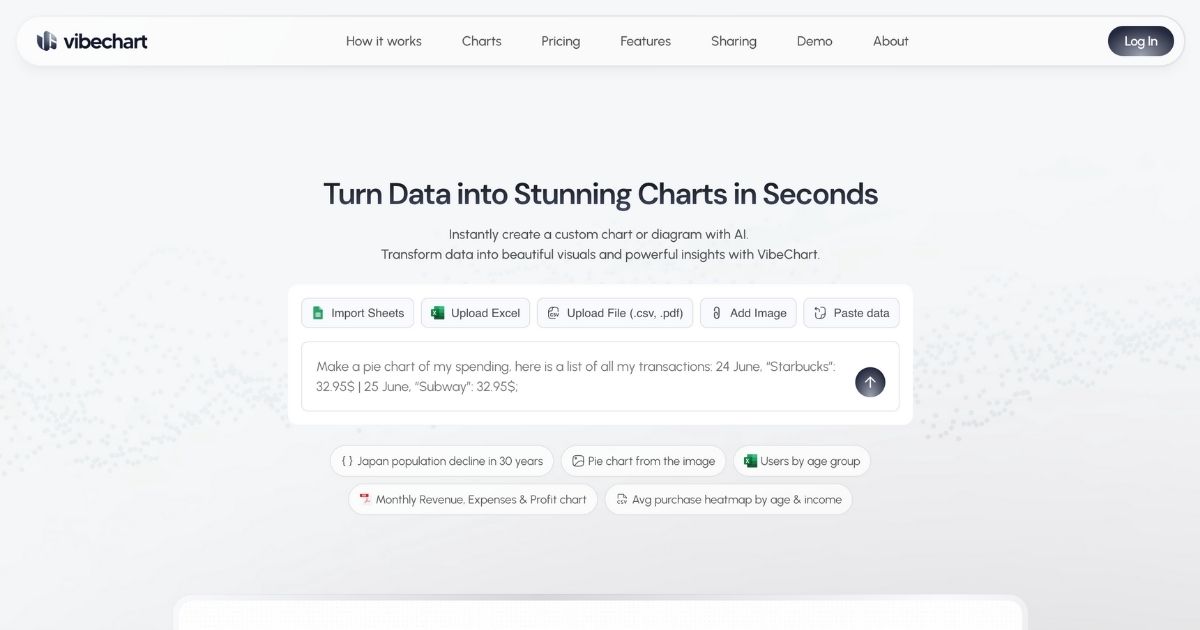Click the Excel icon on the Upload Excel button

(x=437, y=312)
